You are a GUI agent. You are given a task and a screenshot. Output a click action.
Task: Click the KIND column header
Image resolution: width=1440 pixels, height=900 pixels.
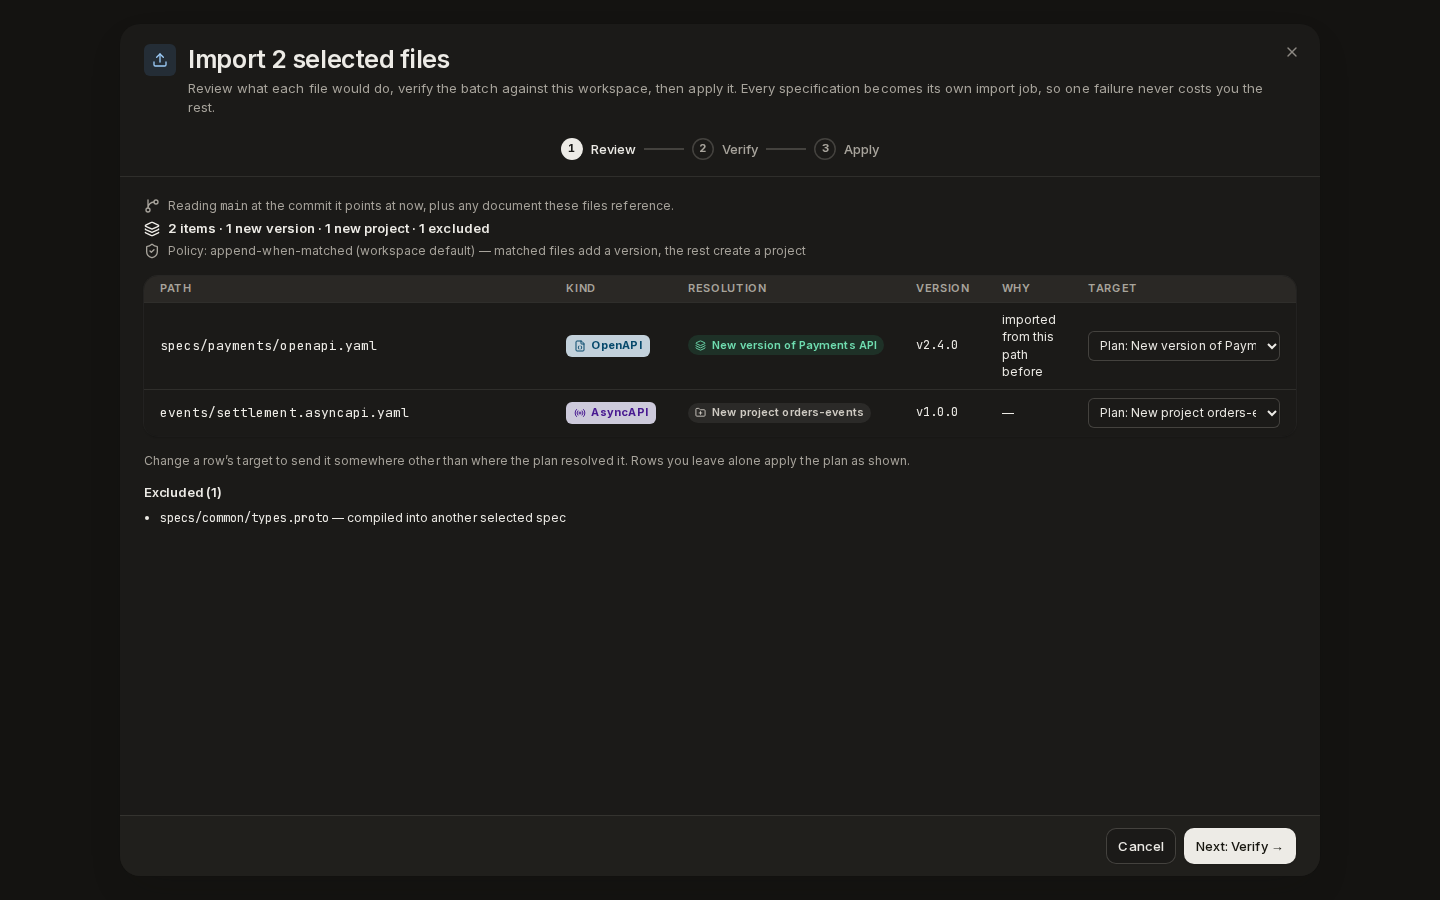tap(581, 288)
